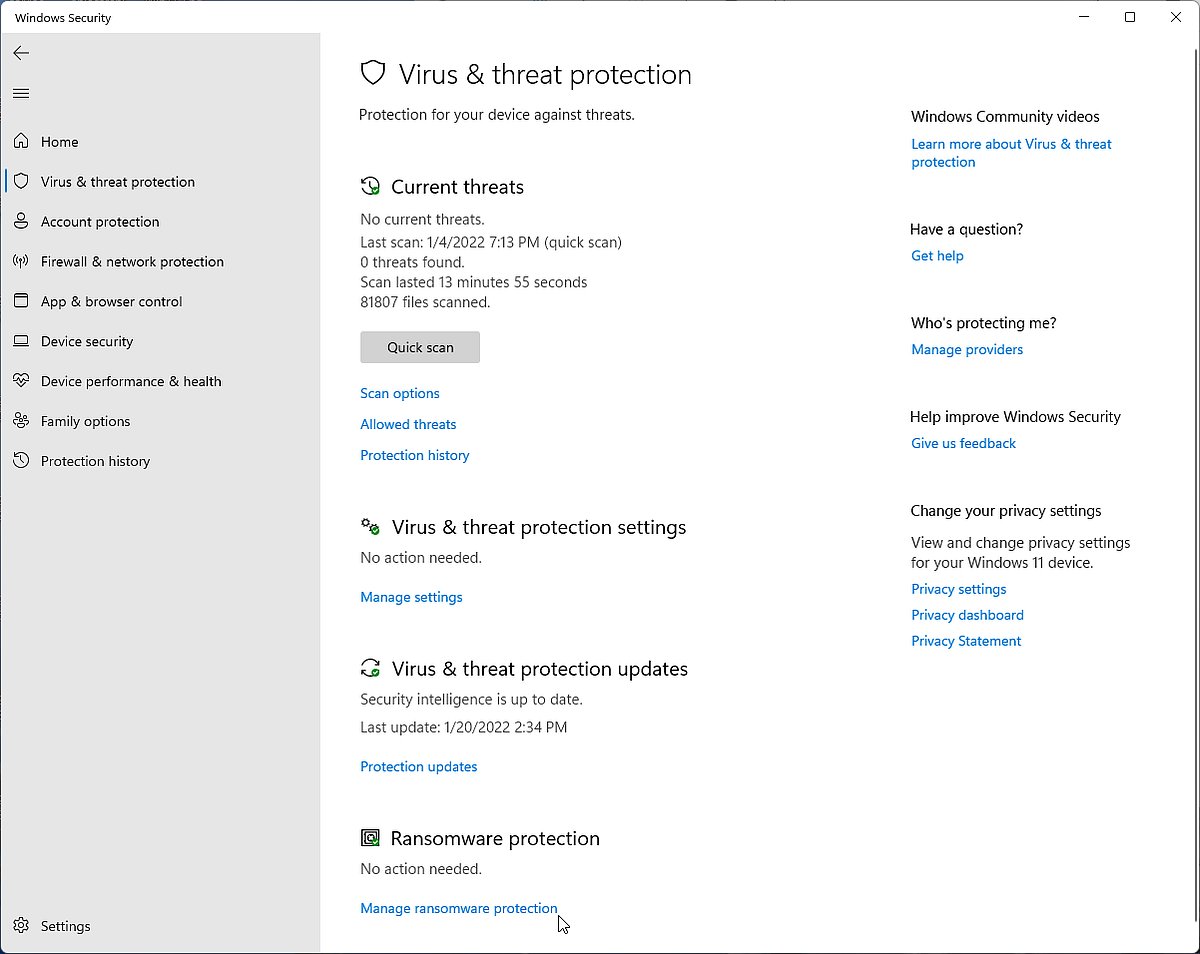Click the Home house icon
Screen dimensions: 1200x954
click(x=21, y=142)
